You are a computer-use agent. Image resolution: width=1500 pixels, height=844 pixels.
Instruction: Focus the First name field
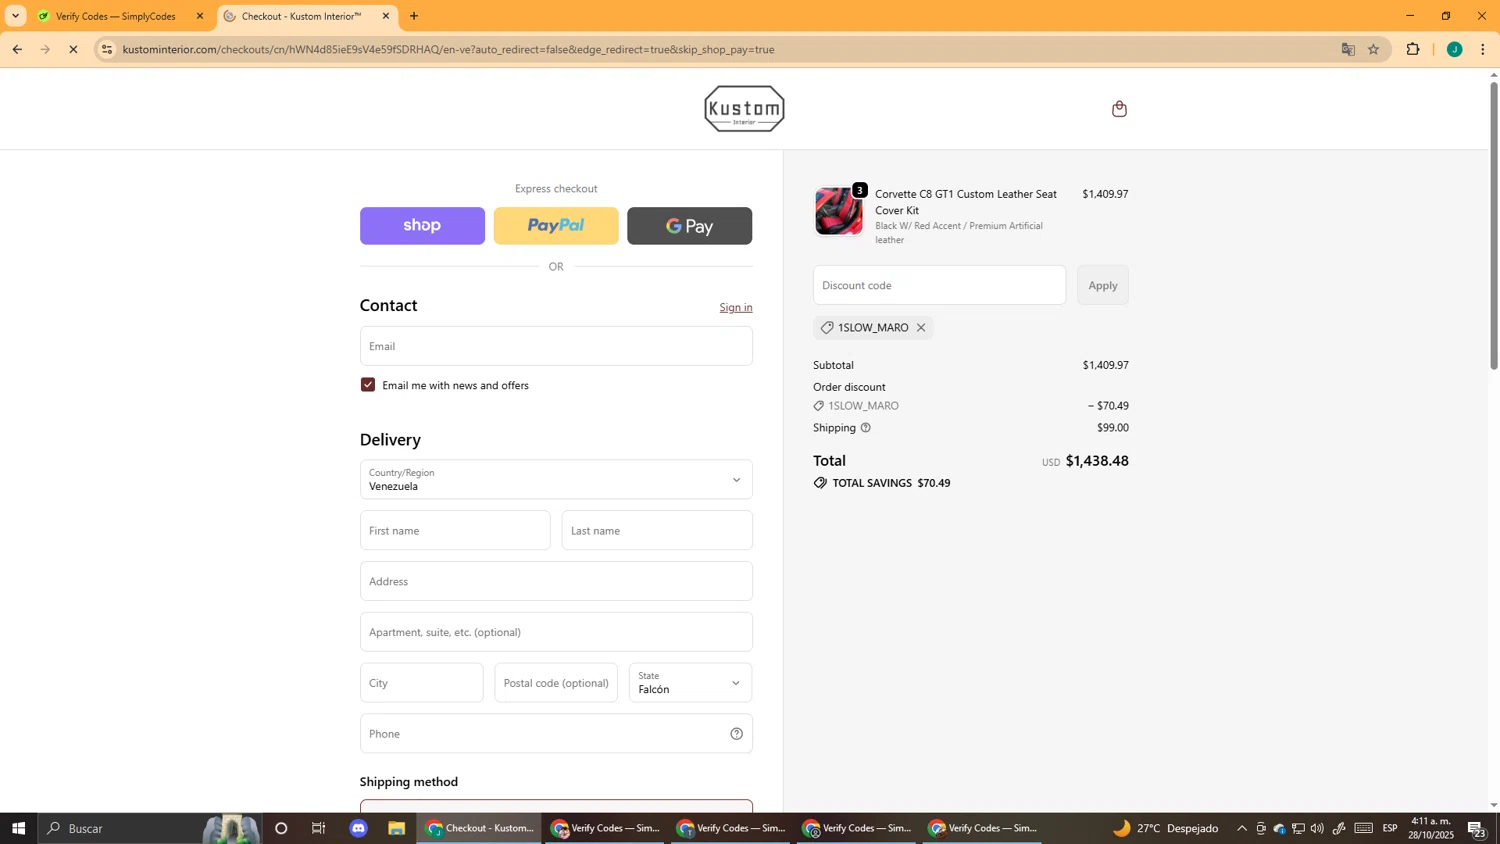pyautogui.click(x=455, y=530)
